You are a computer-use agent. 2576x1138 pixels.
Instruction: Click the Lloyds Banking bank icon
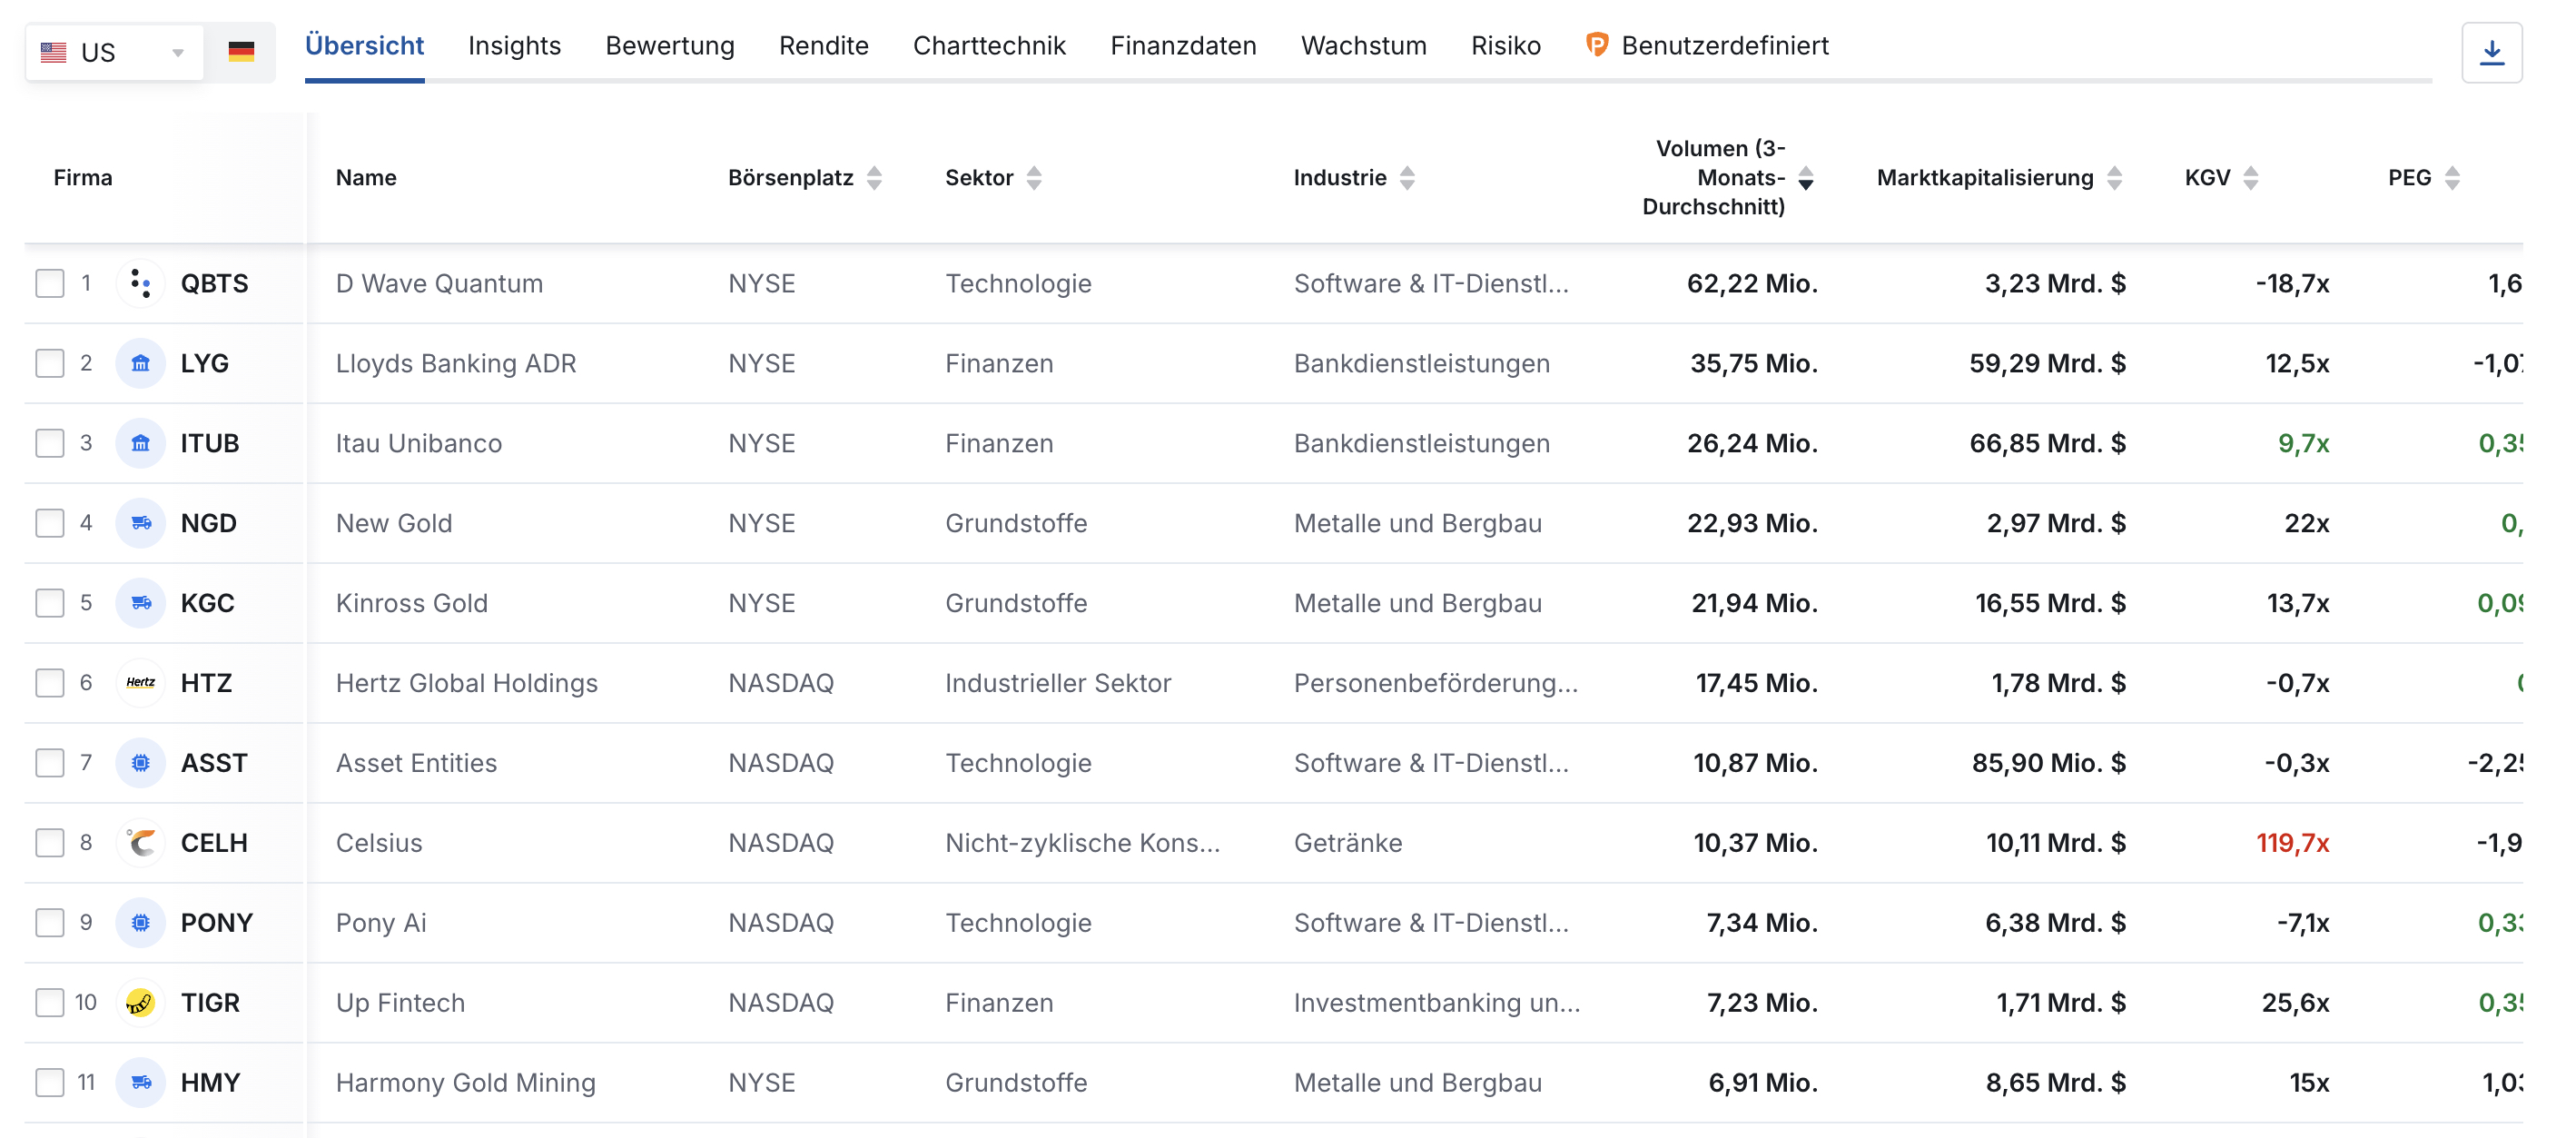(x=140, y=364)
